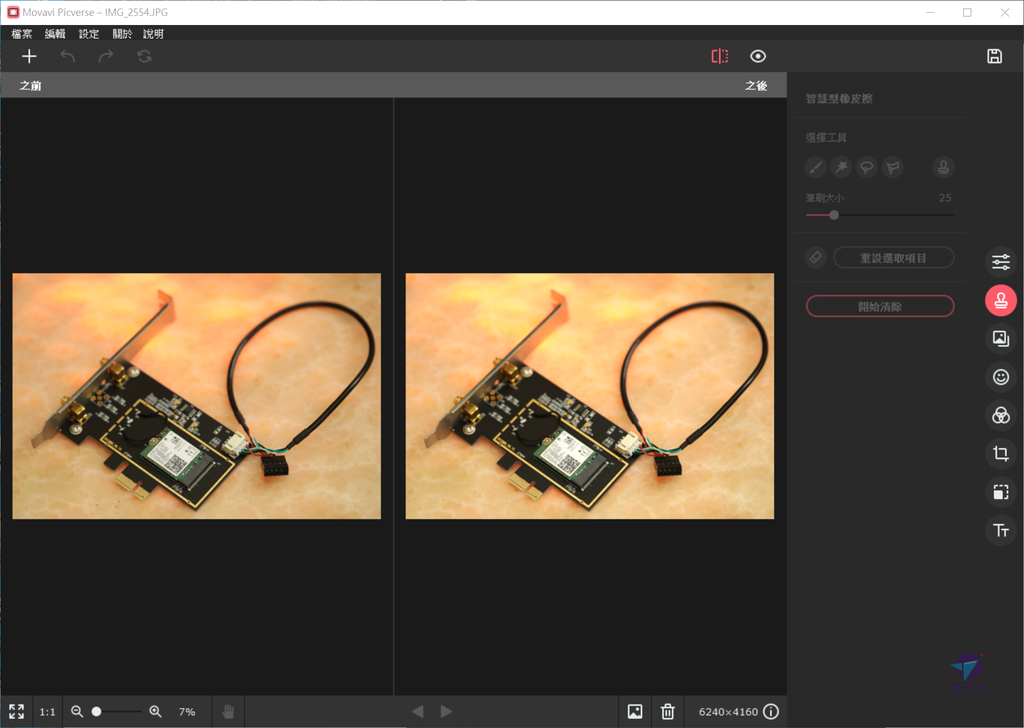Undo the last action with the undo arrow
This screenshot has width=1024, height=728.
point(67,56)
